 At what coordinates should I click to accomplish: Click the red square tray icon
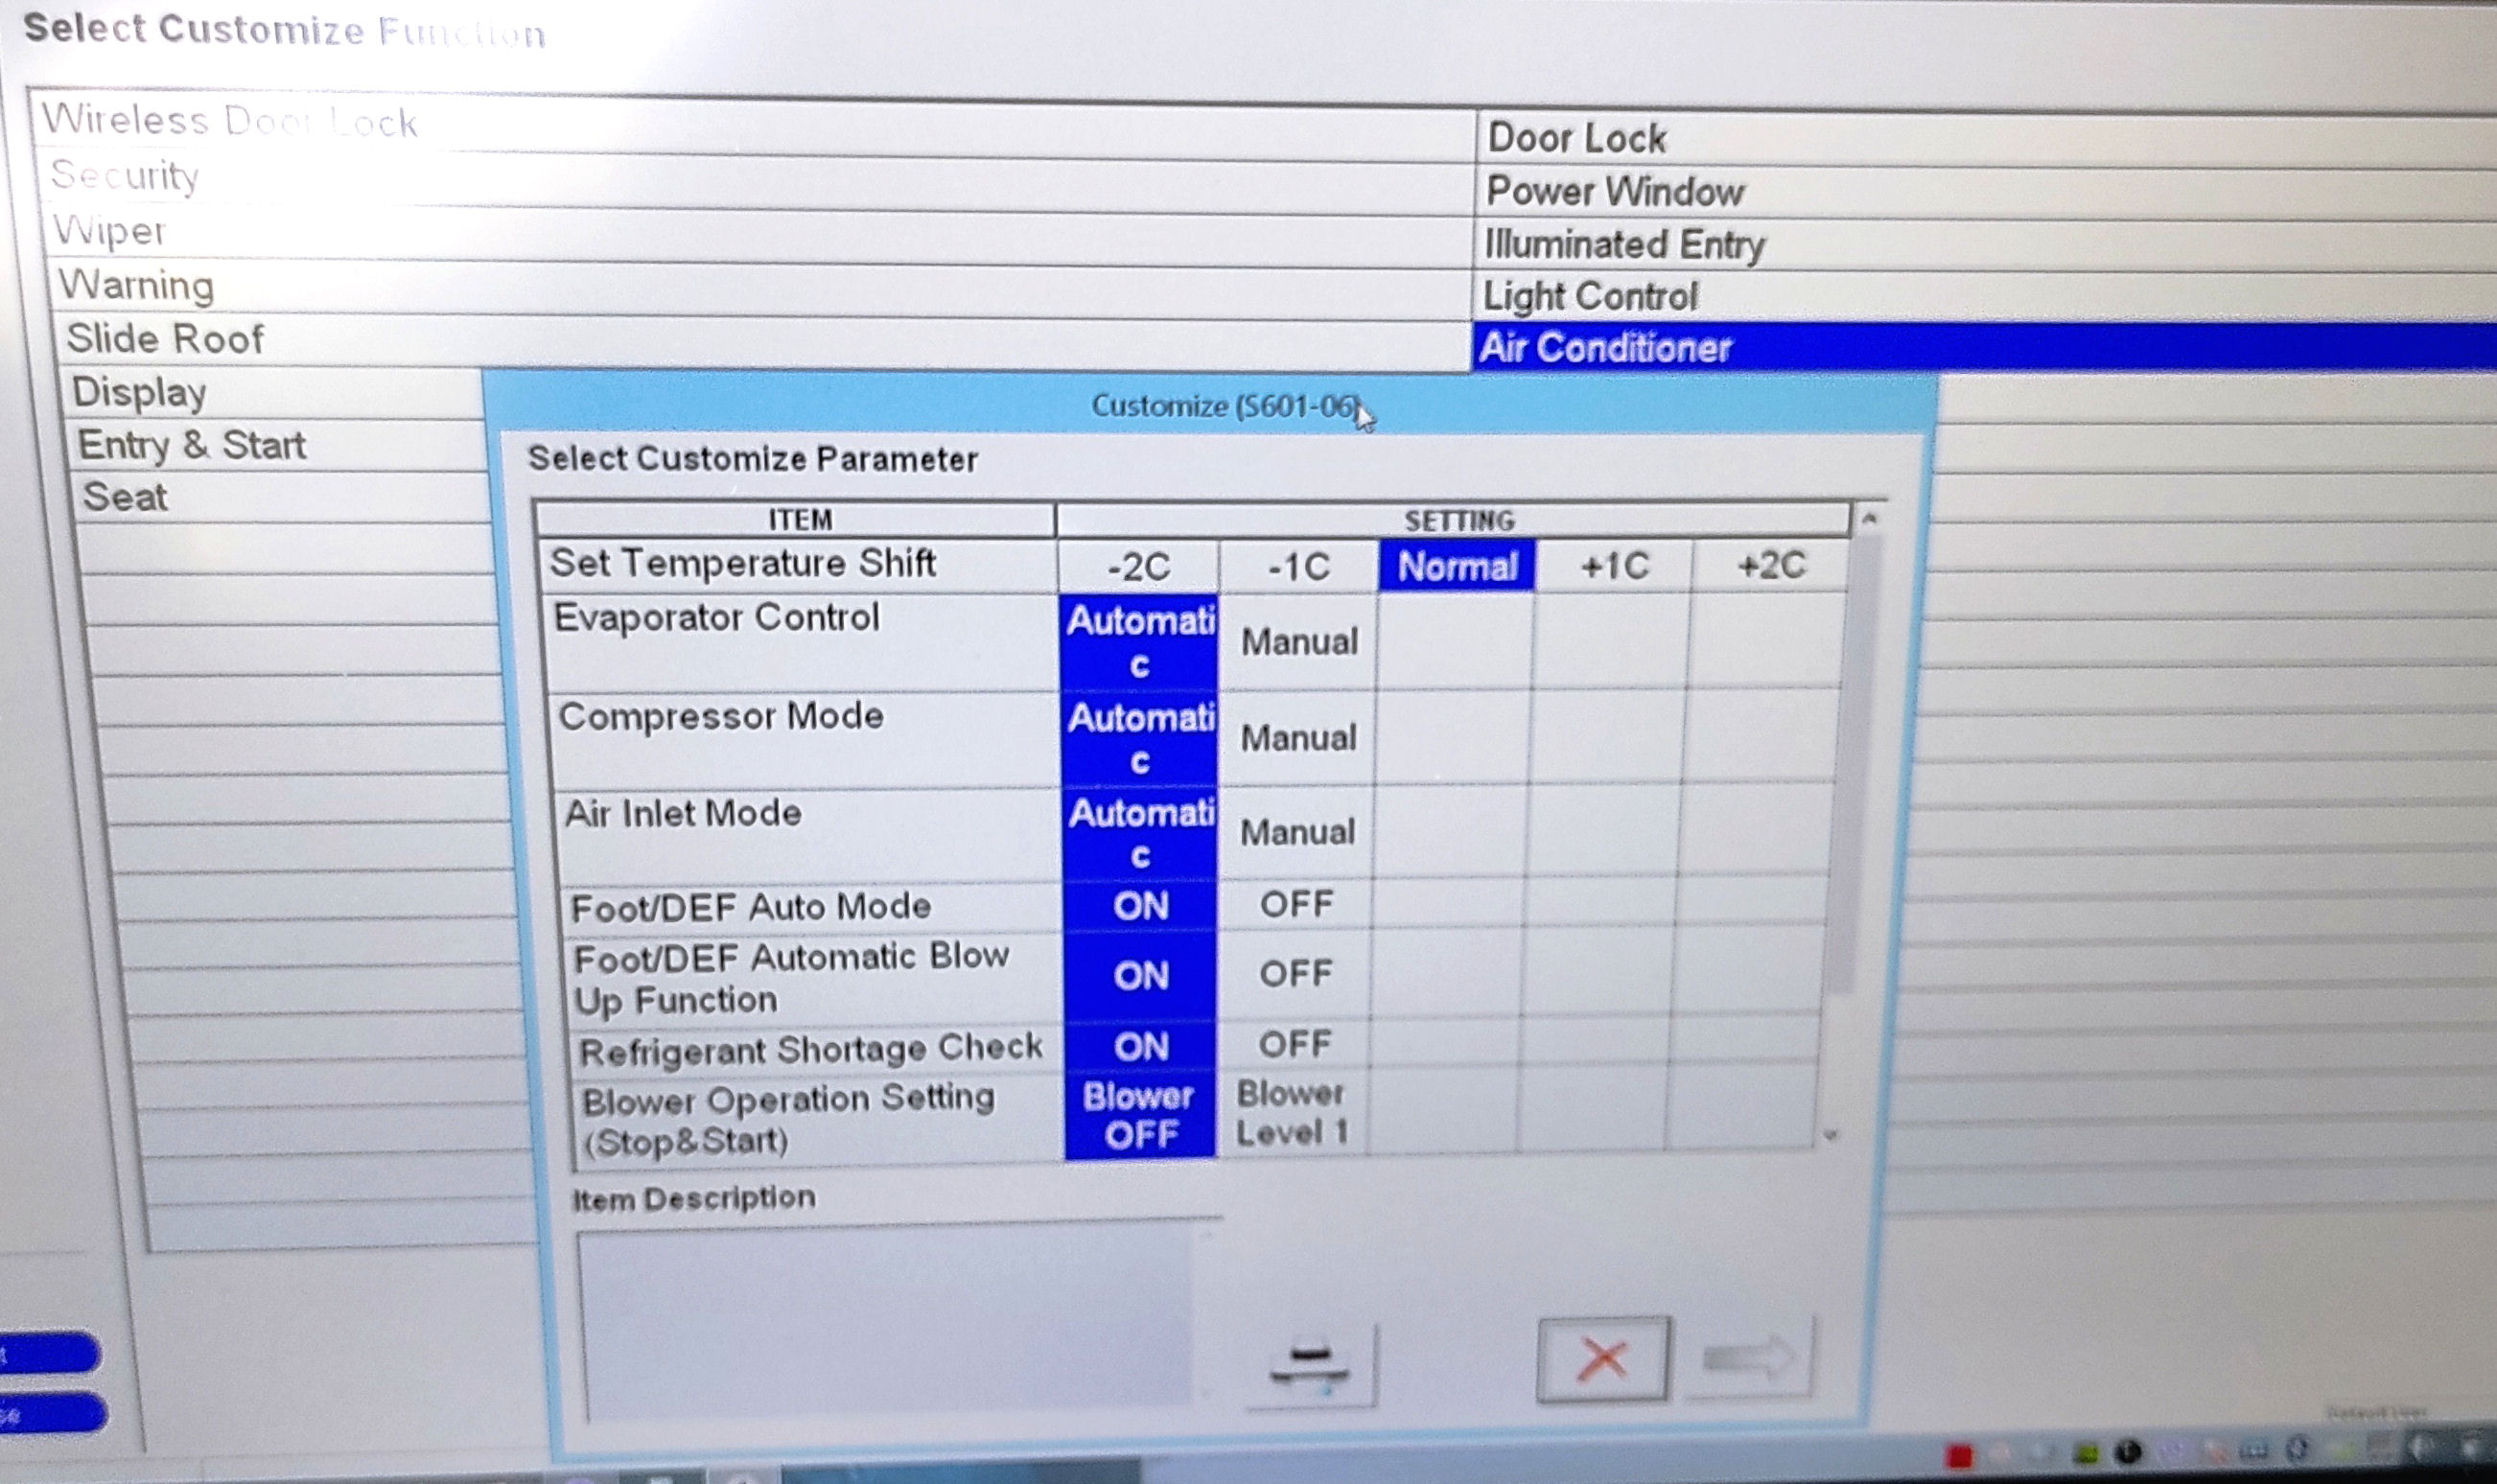pyautogui.click(x=1960, y=1454)
